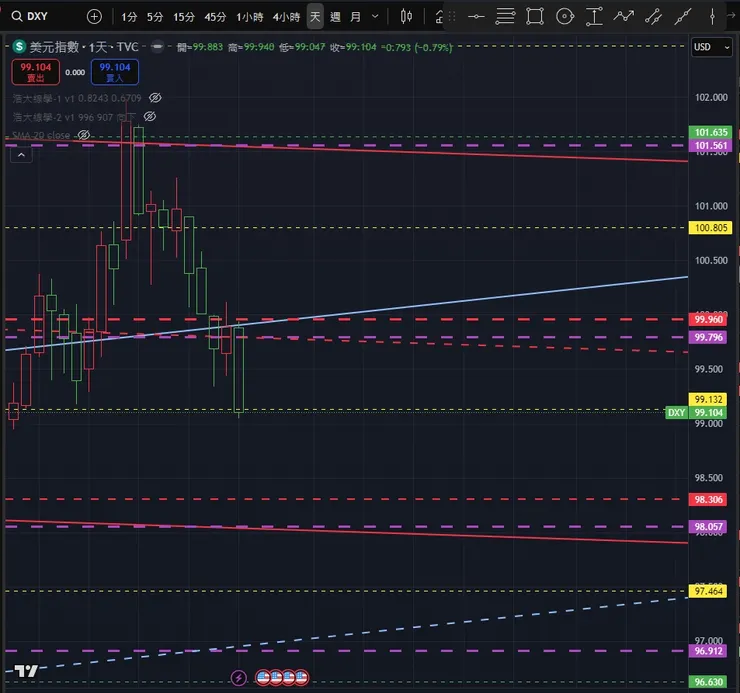Grab the floating drawing toolbar drag handle

(x=452, y=17)
